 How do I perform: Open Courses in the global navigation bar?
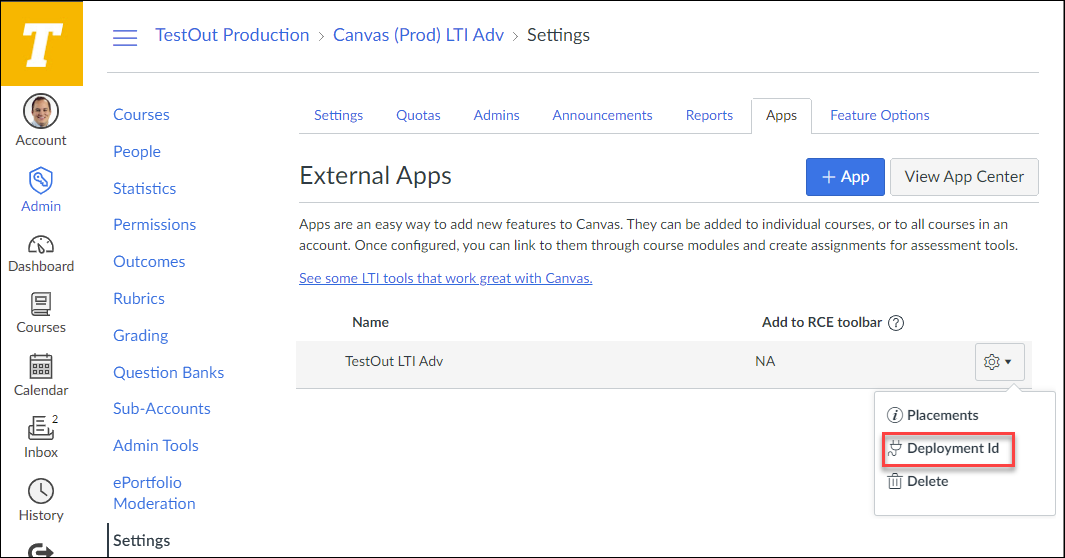tap(41, 314)
